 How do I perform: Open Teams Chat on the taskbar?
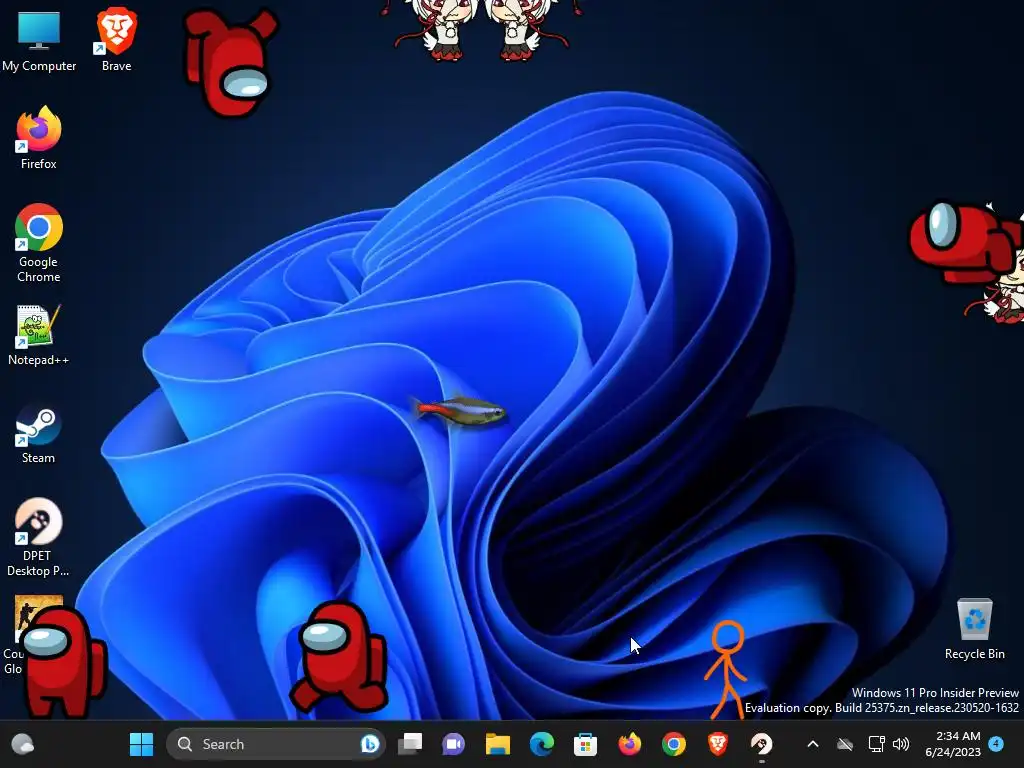coord(453,744)
